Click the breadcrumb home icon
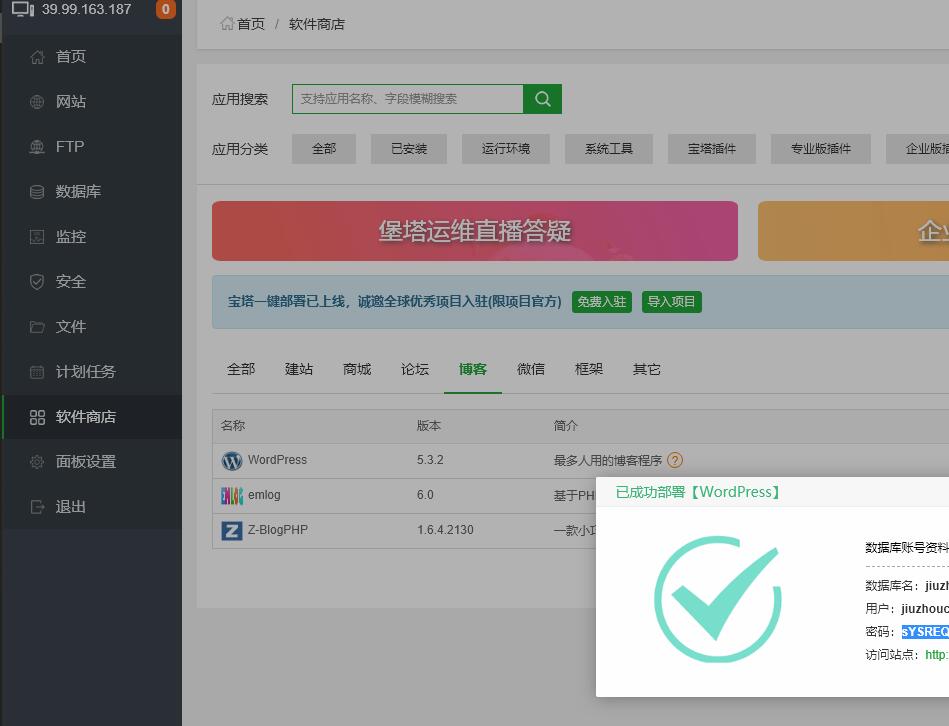 click(227, 24)
